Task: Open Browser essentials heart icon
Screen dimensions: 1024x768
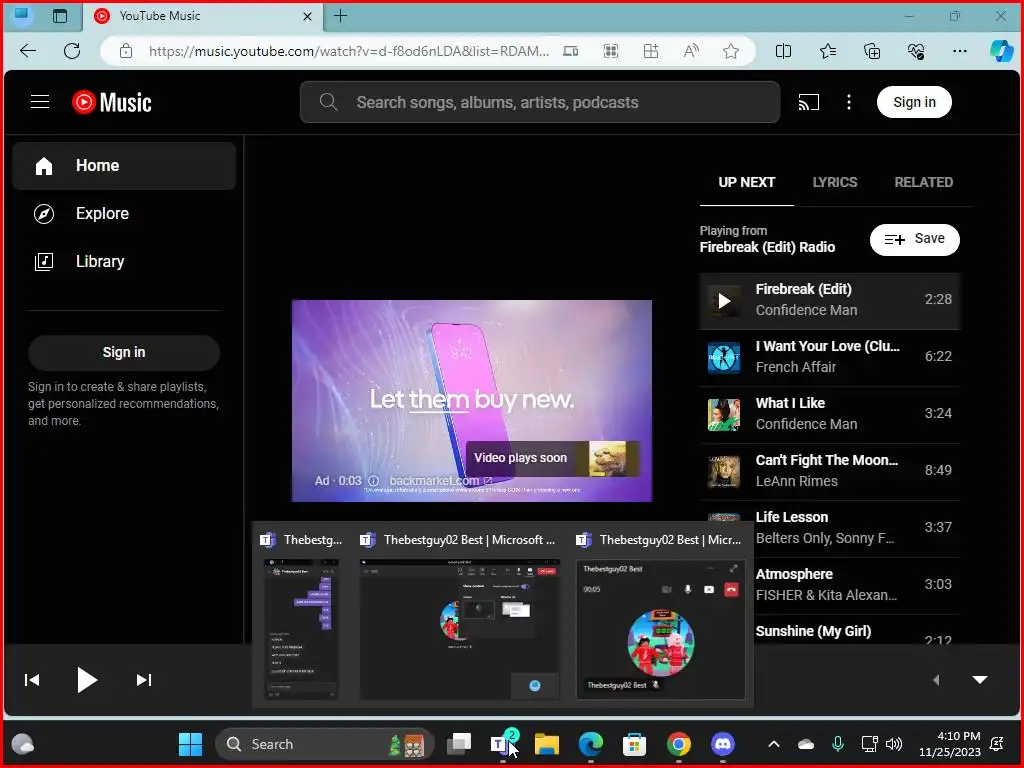Action: [x=916, y=51]
